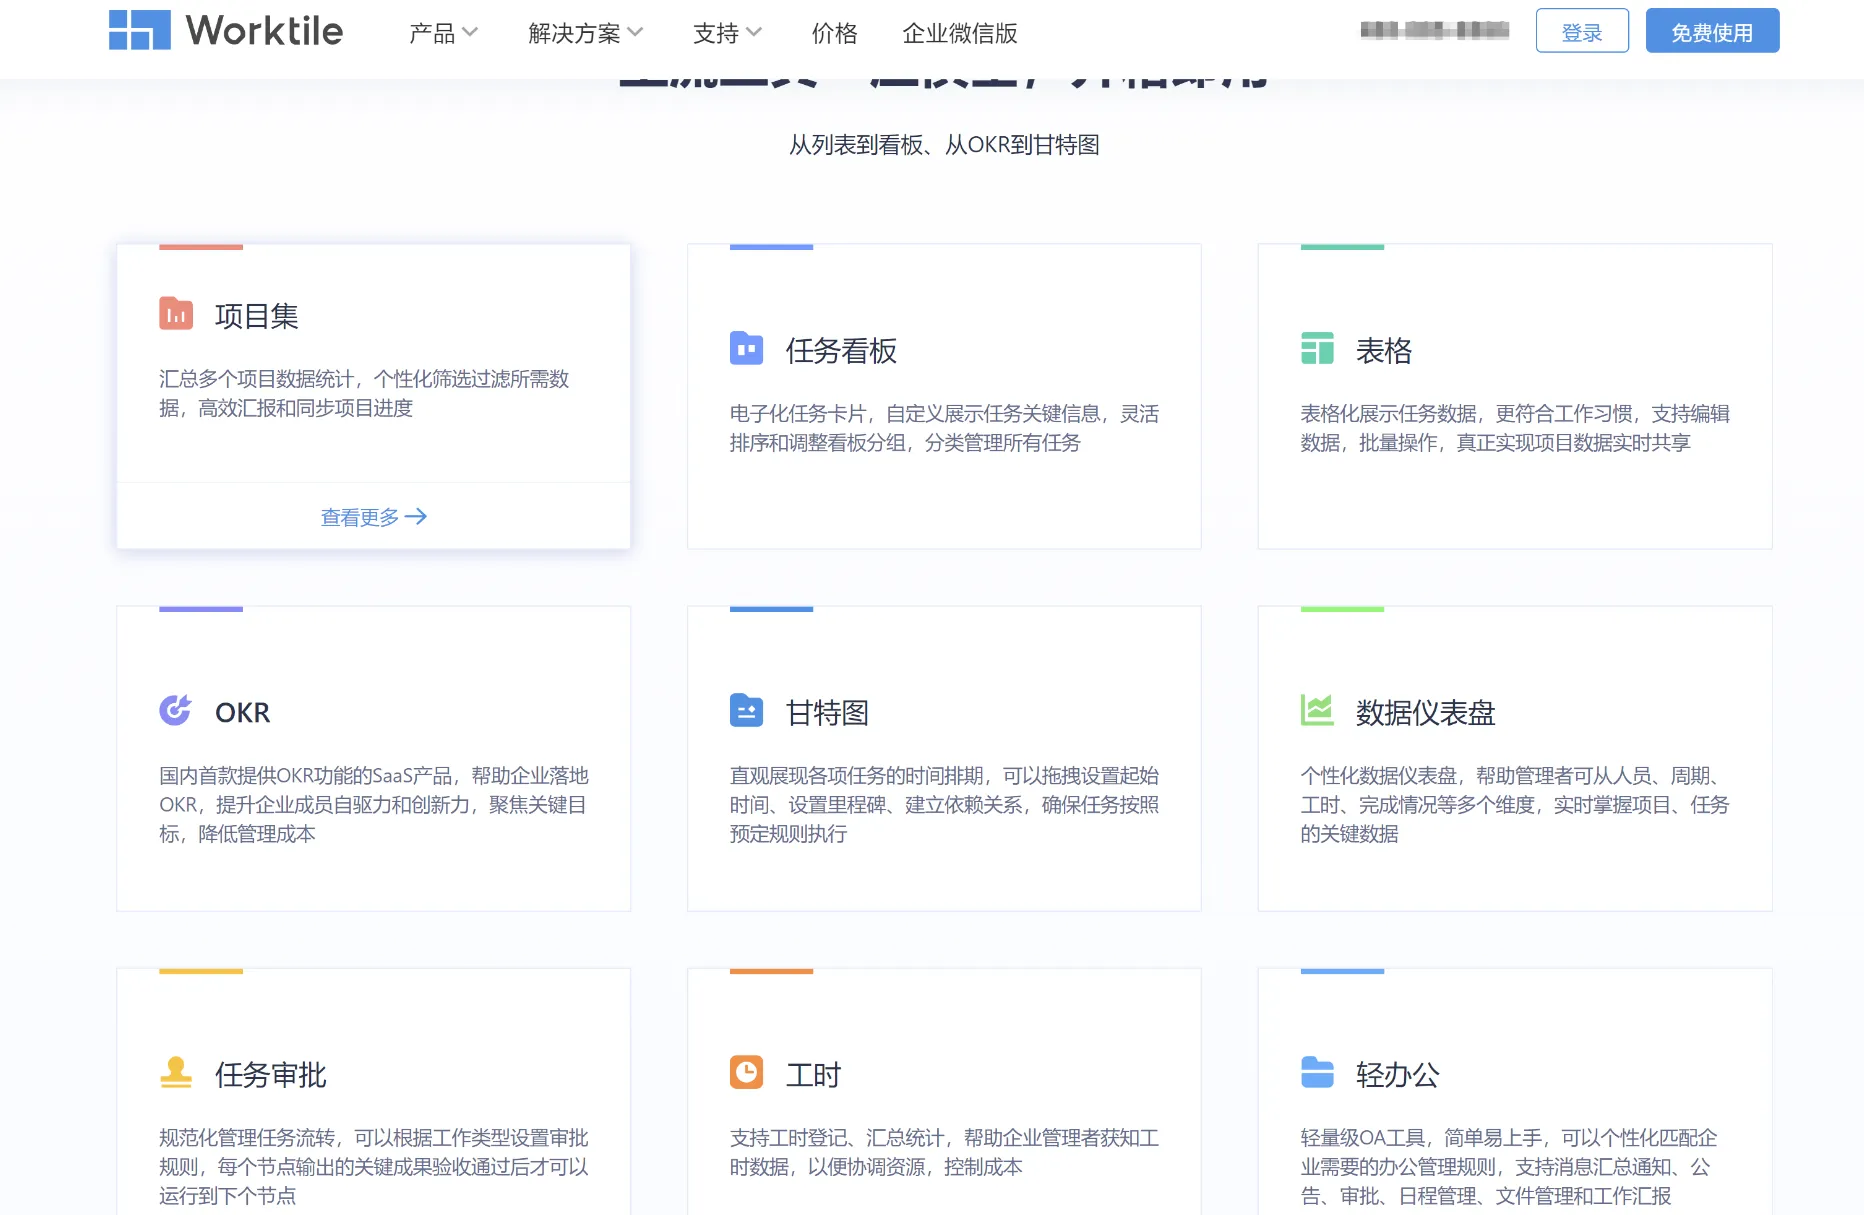Click the 表格 card title
This screenshot has width=1864, height=1215.
[x=1384, y=351]
